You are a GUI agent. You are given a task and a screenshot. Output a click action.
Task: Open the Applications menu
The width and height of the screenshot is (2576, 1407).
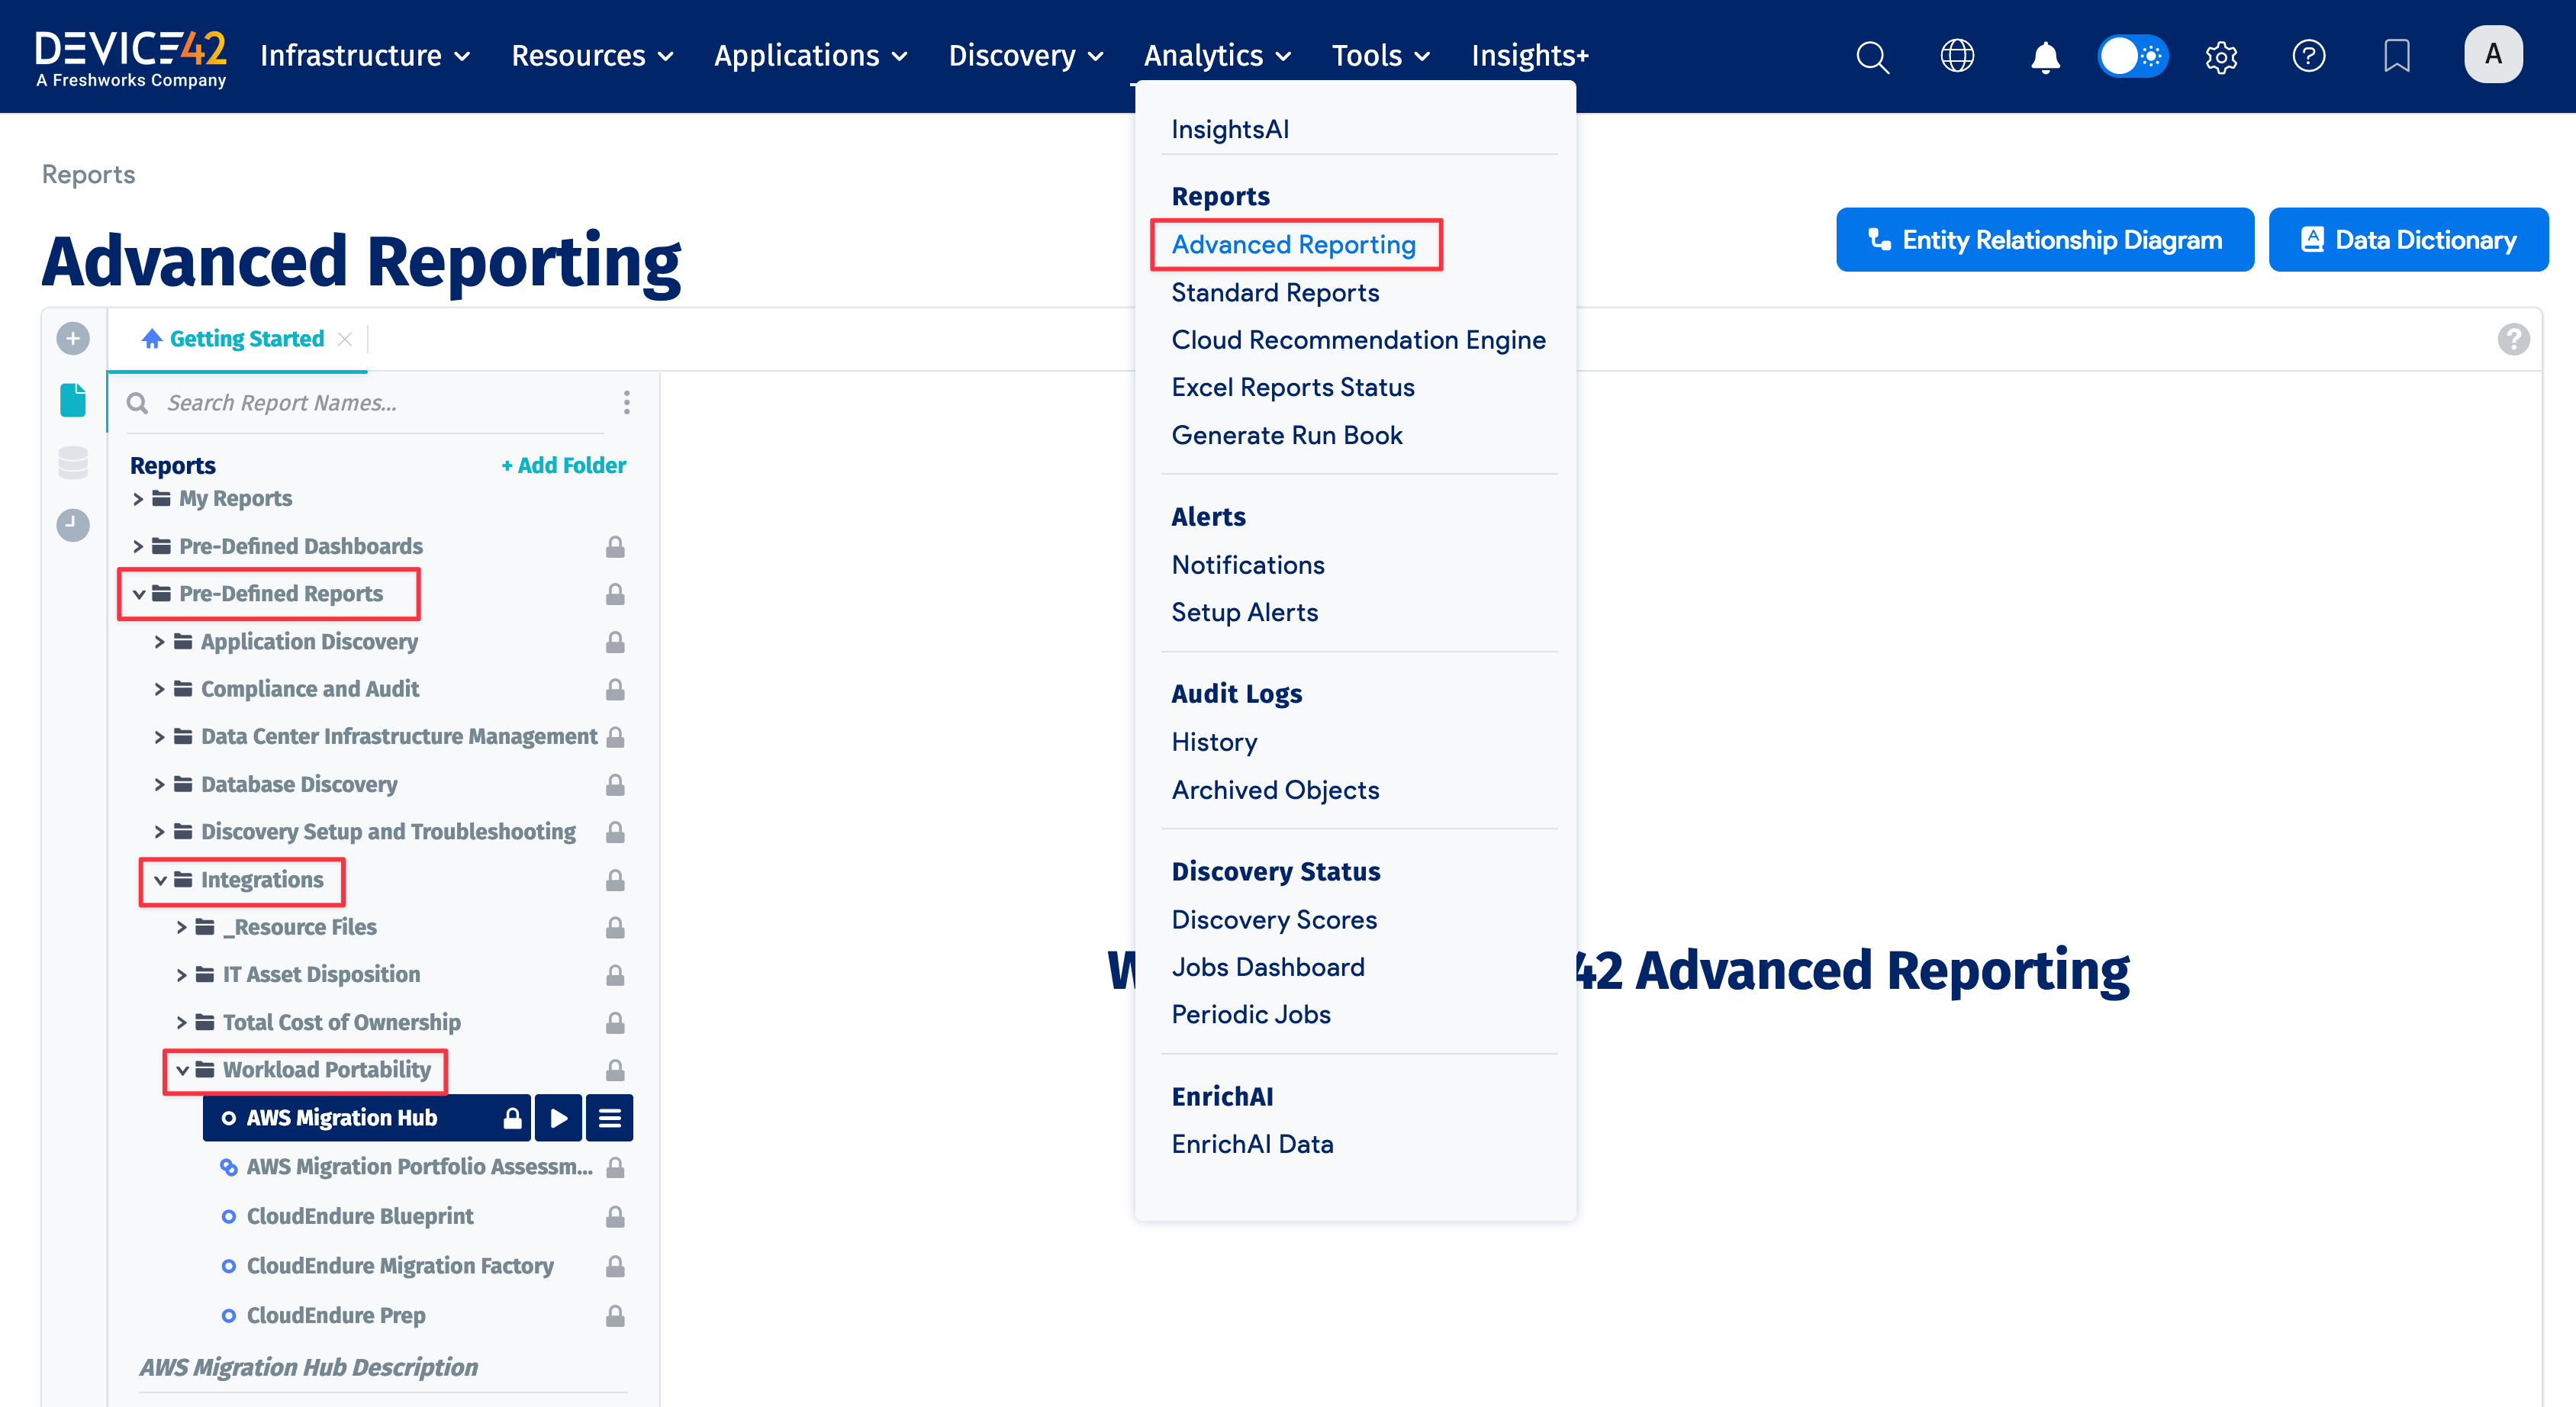(x=810, y=56)
